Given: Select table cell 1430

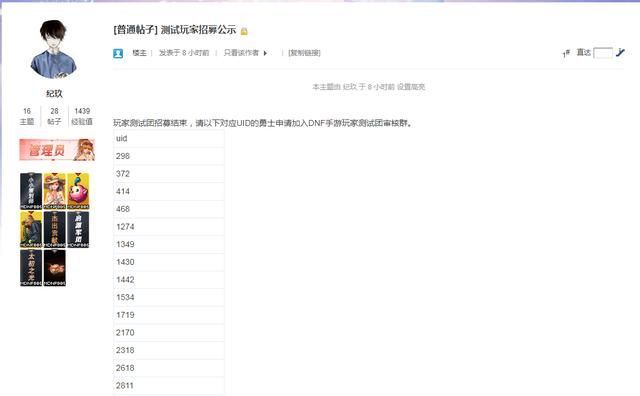Looking at the screenshot, I should coord(169,262).
